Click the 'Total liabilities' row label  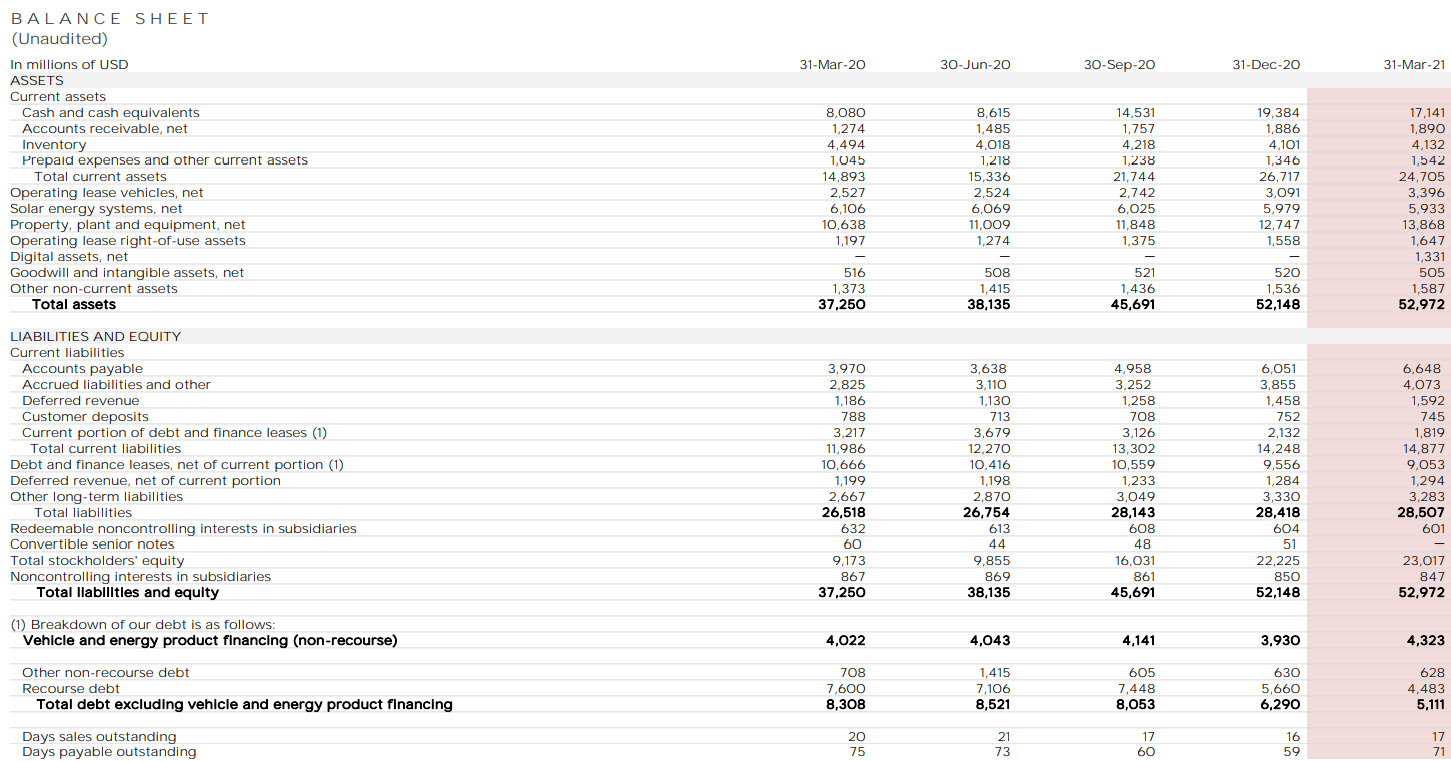click(83, 512)
